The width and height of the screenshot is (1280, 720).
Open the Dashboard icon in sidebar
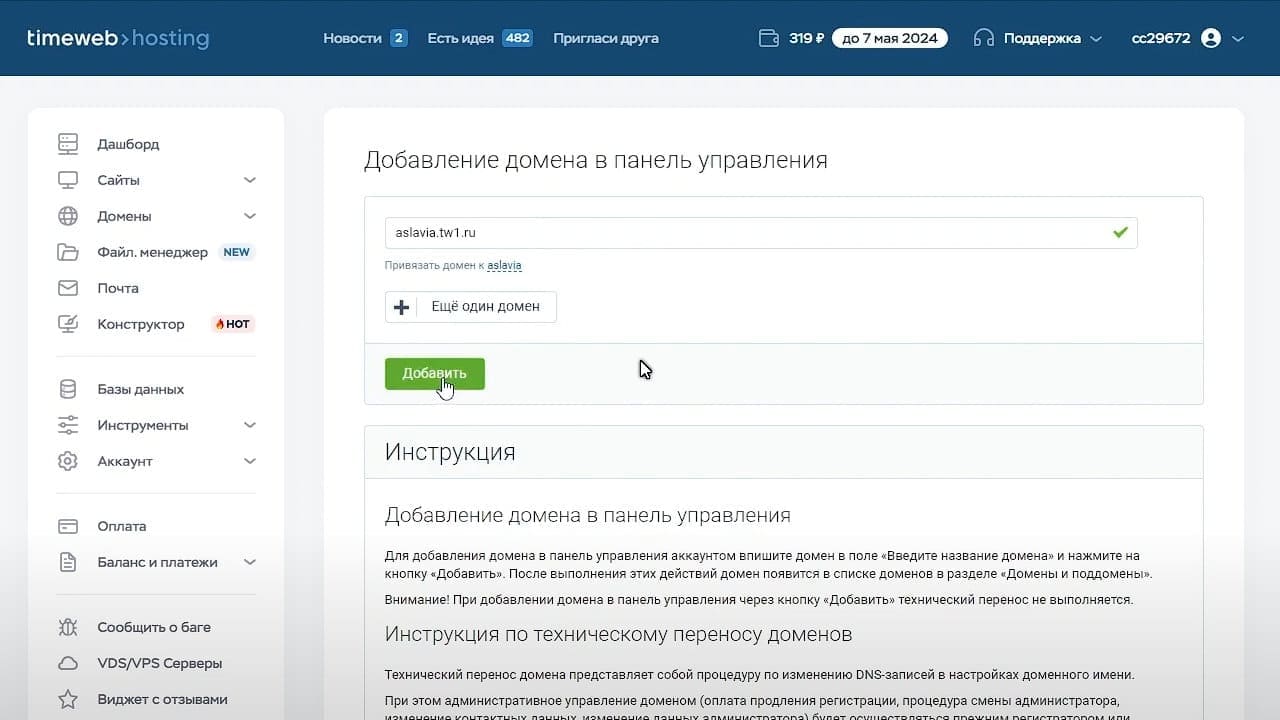pos(68,144)
